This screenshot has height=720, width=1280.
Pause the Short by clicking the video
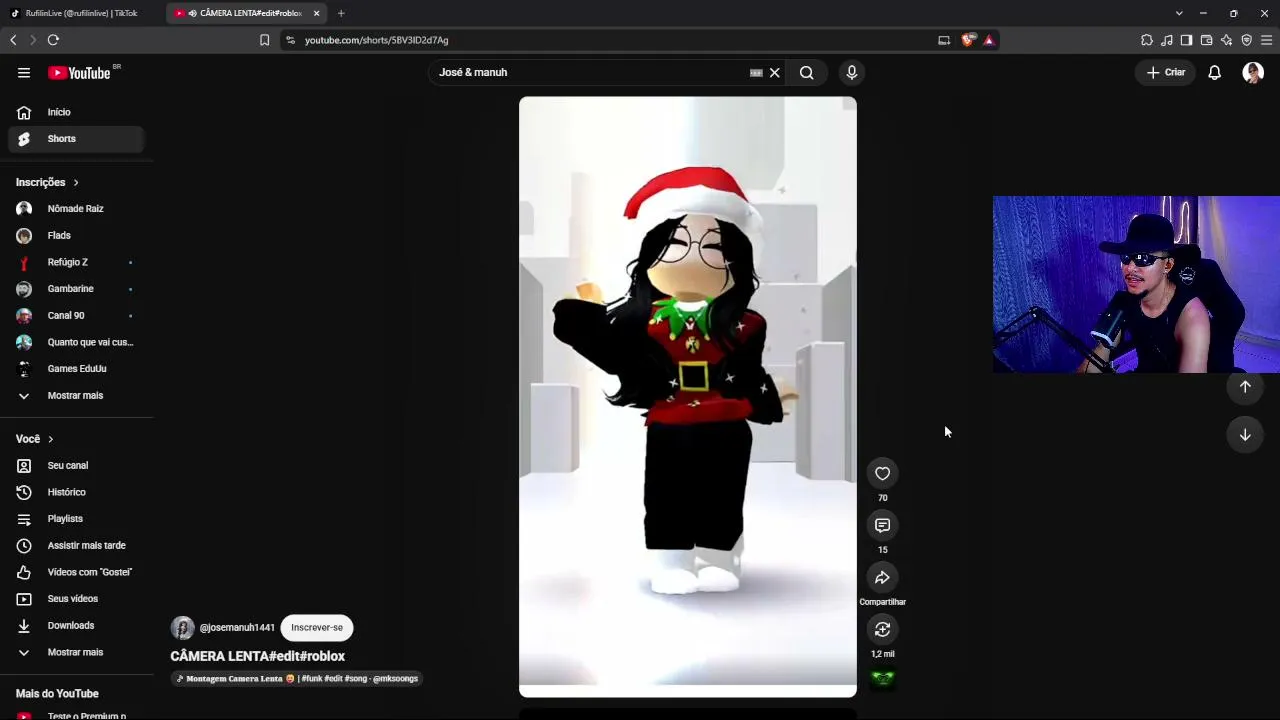tap(688, 397)
